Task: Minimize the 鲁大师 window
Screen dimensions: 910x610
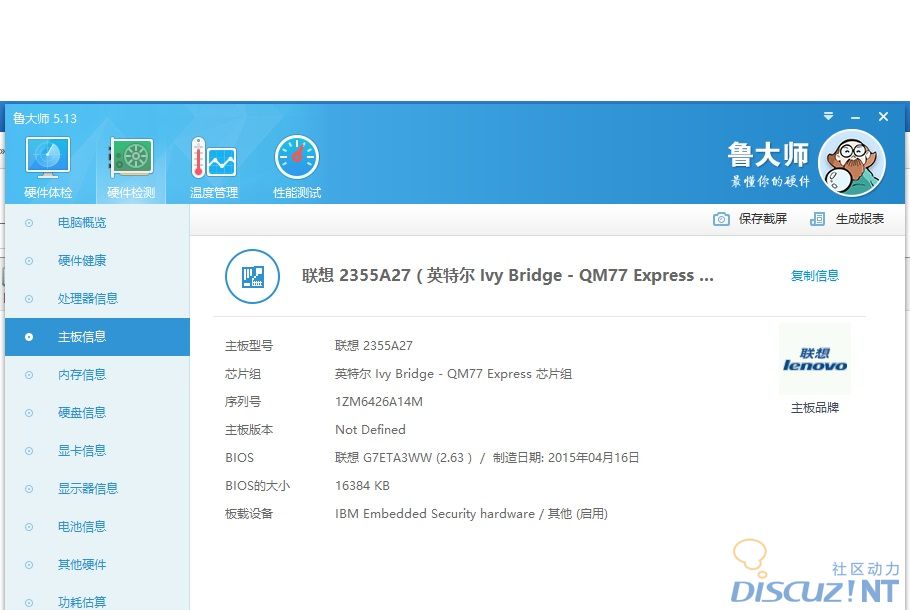Action: 855,117
